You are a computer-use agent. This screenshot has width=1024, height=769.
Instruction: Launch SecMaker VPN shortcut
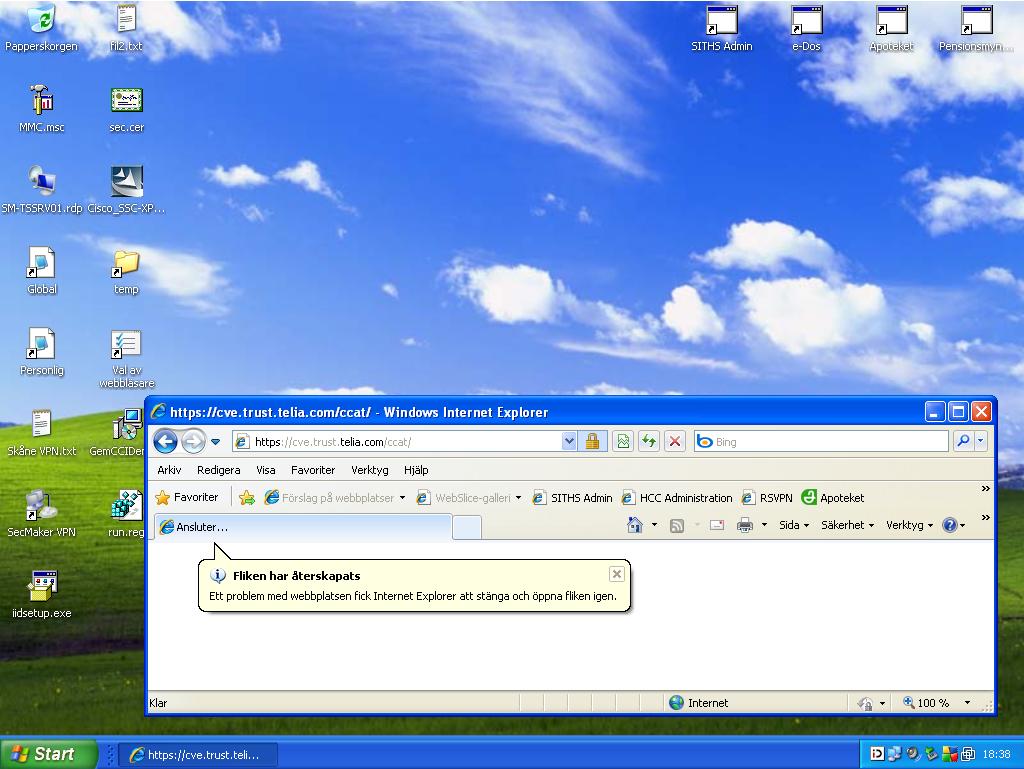42,513
